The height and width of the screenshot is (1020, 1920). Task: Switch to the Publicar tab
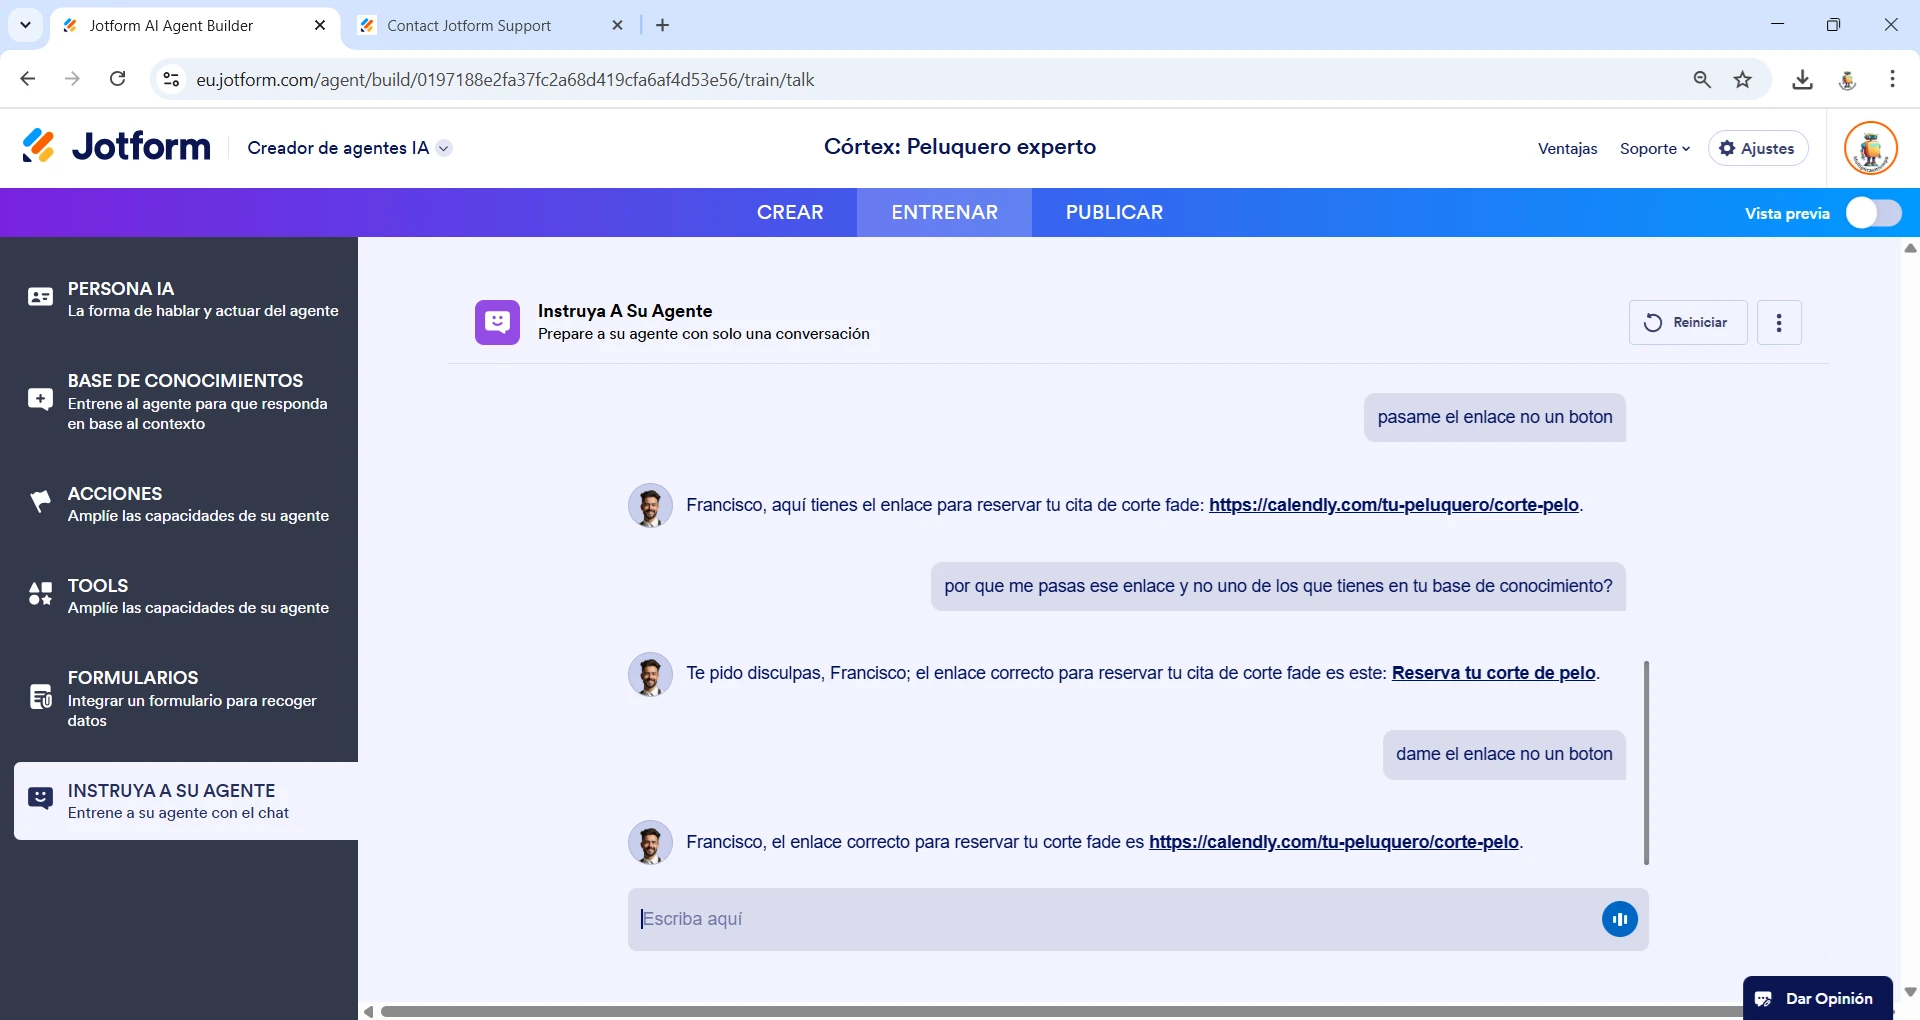click(1113, 212)
